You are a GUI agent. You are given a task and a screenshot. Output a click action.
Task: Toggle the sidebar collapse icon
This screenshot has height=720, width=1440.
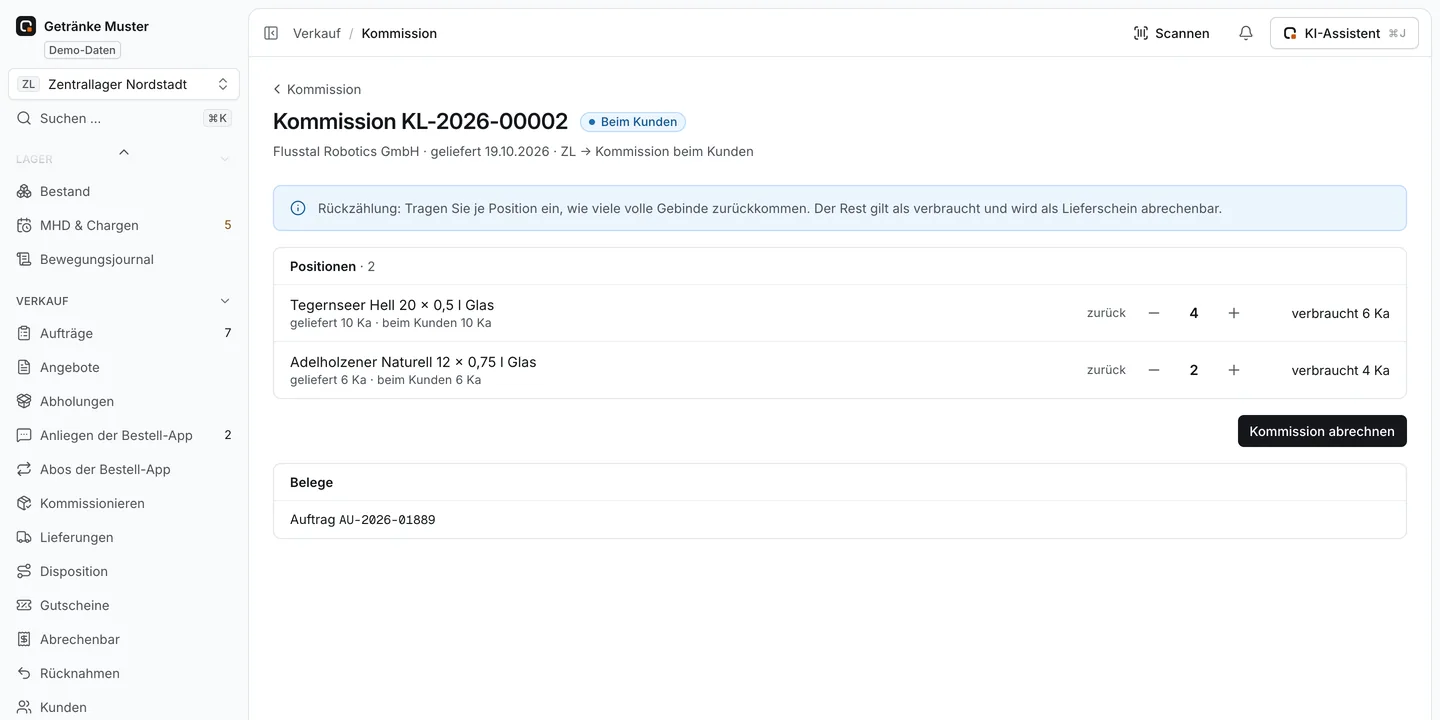click(x=271, y=33)
